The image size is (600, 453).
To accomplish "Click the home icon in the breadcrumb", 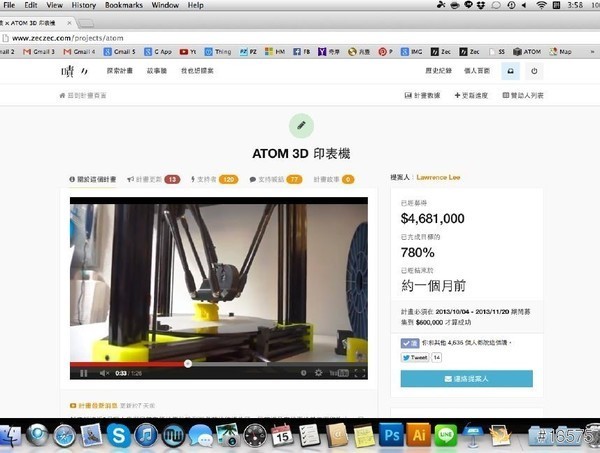I will (62, 95).
